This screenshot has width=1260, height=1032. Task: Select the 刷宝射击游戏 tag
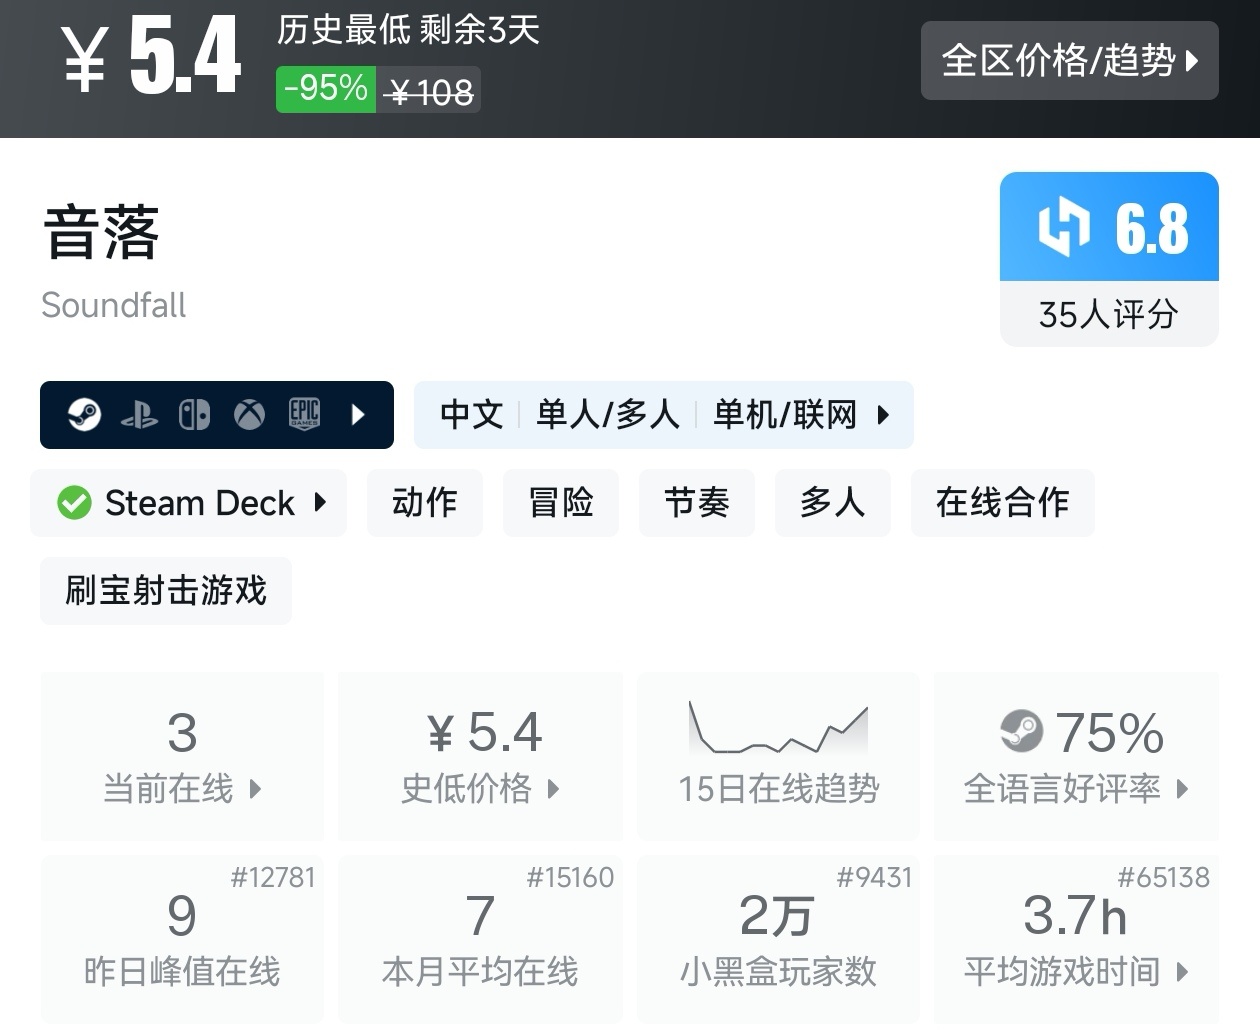pyautogui.click(x=166, y=591)
